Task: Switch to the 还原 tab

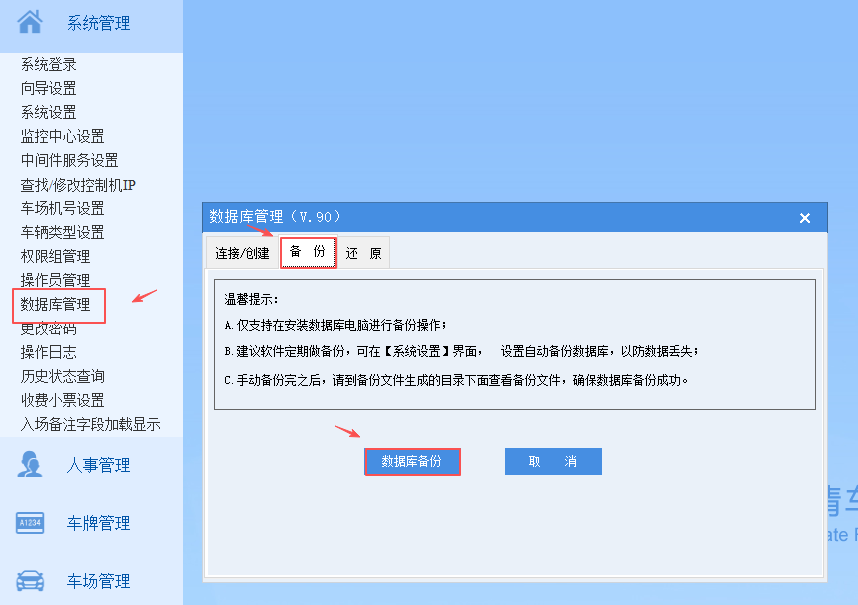Action: [x=363, y=253]
